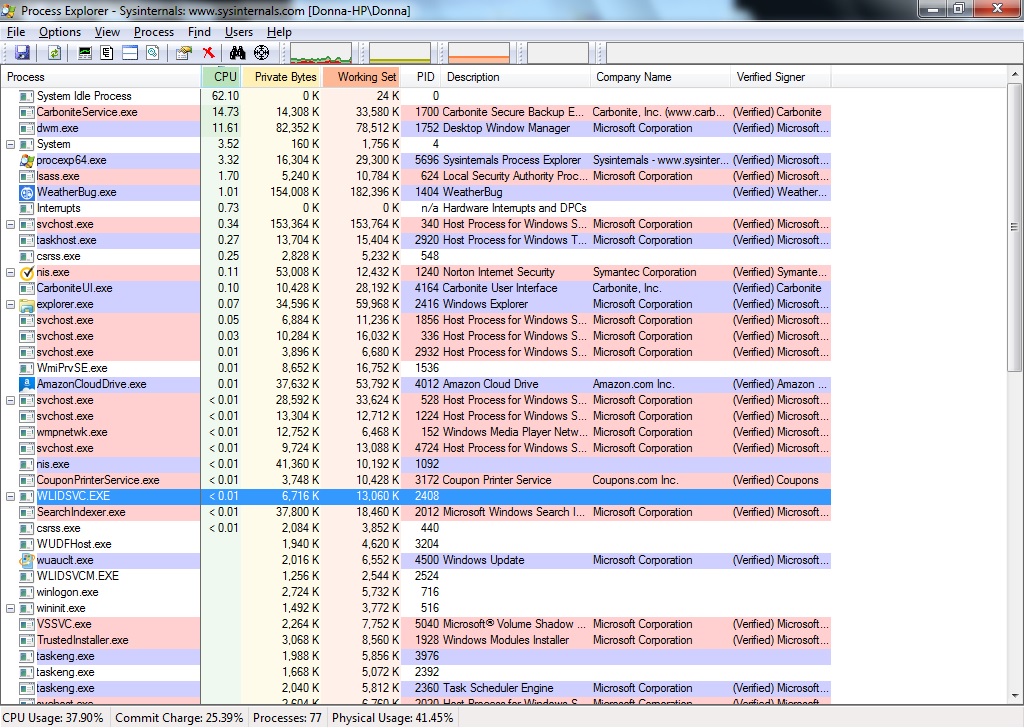Sort by the PID column header
Viewport: 1024px width, 728px height.
(x=421, y=77)
